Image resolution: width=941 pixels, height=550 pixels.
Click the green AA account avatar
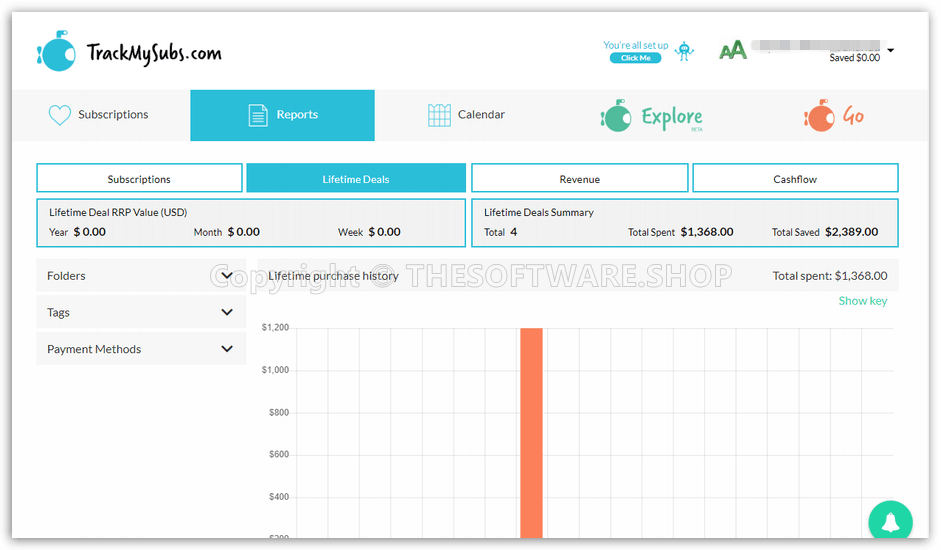733,51
